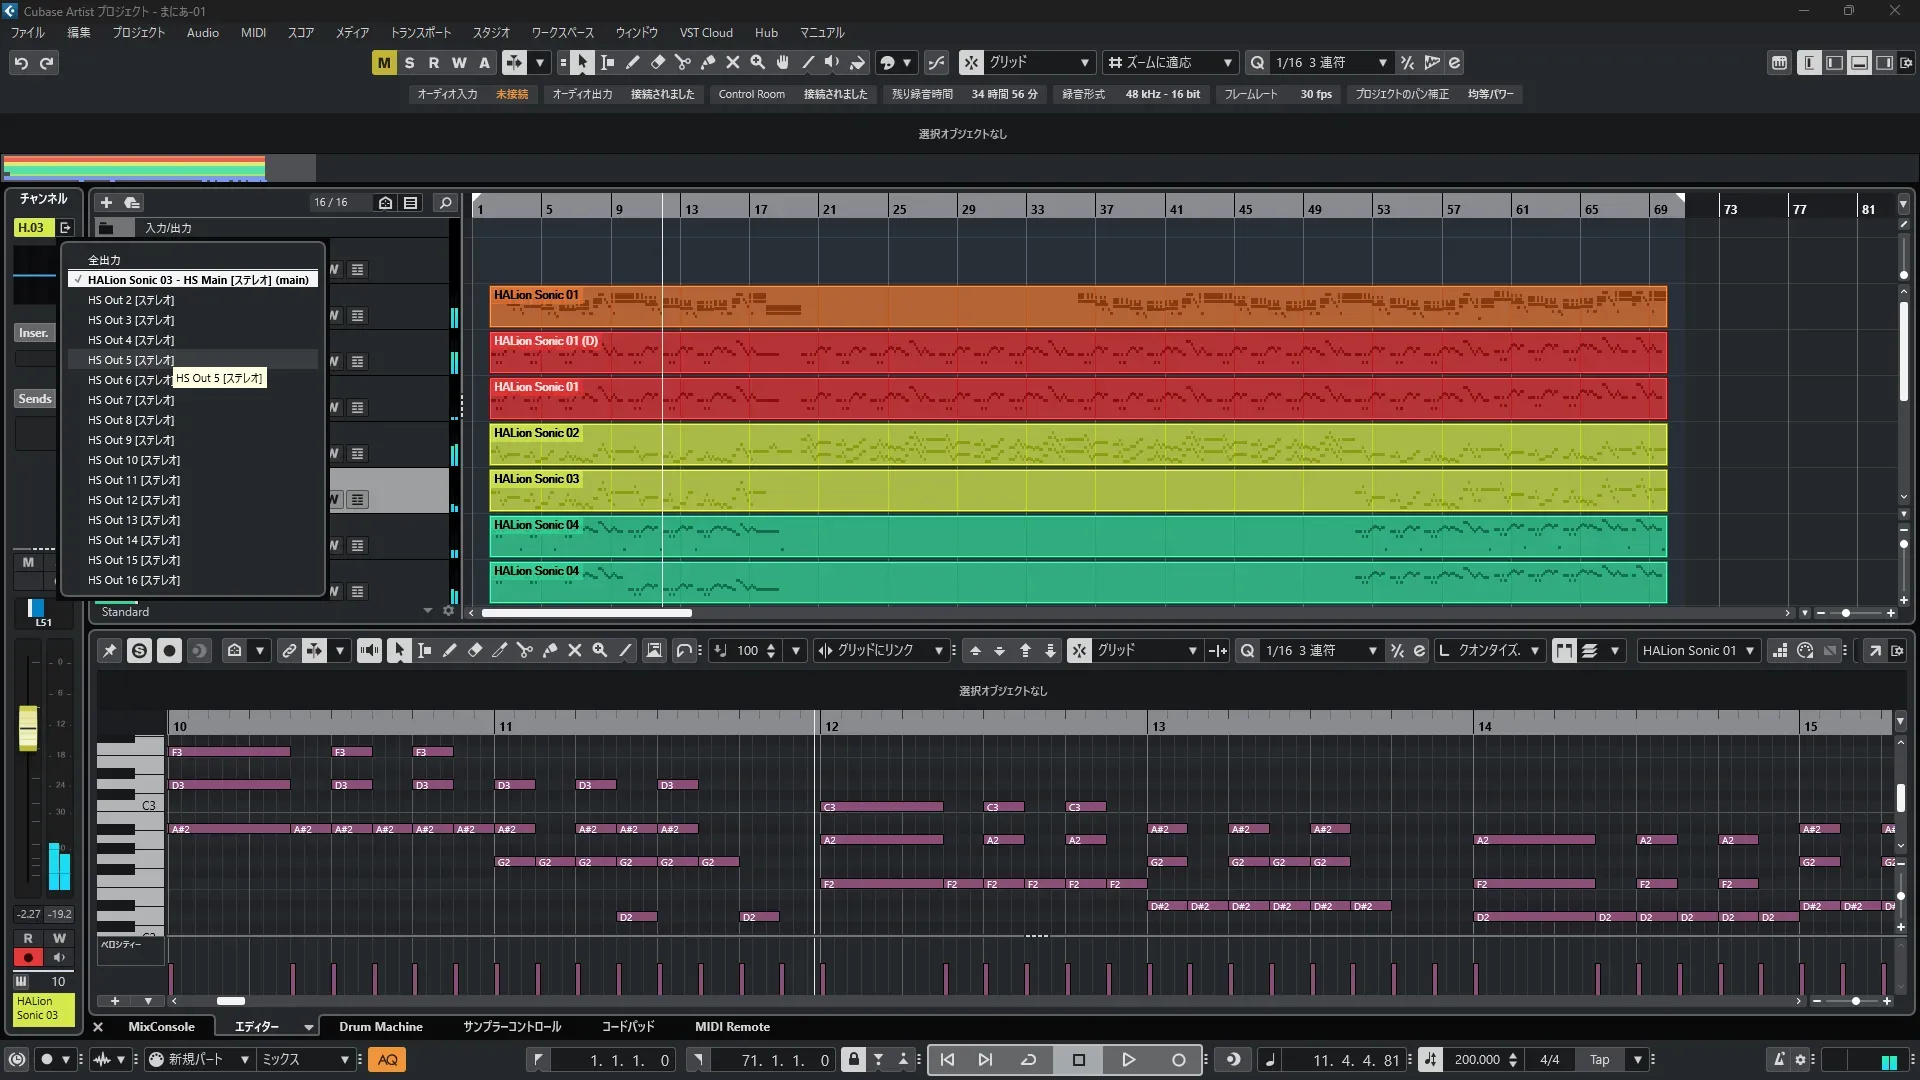Open track search magnifier icon
The height and width of the screenshot is (1080, 1920).
pos(446,202)
